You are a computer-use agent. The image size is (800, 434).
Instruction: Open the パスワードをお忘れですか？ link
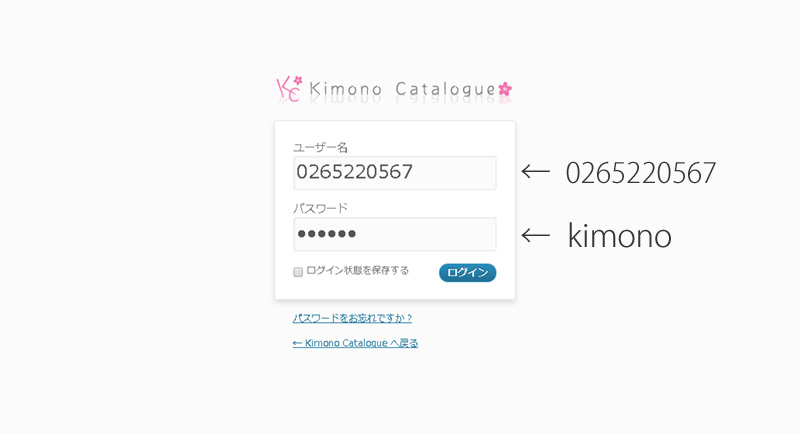(x=352, y=318)
